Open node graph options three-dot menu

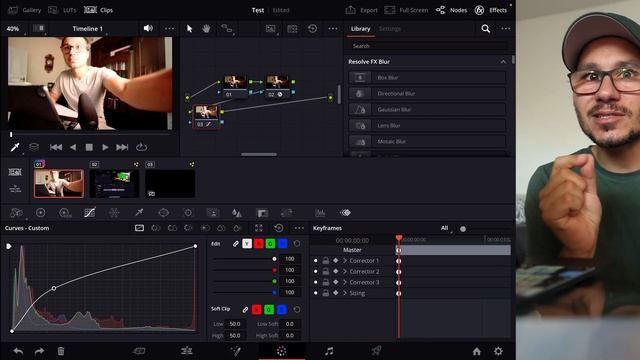pyautogui.click(x=333, y=29)
